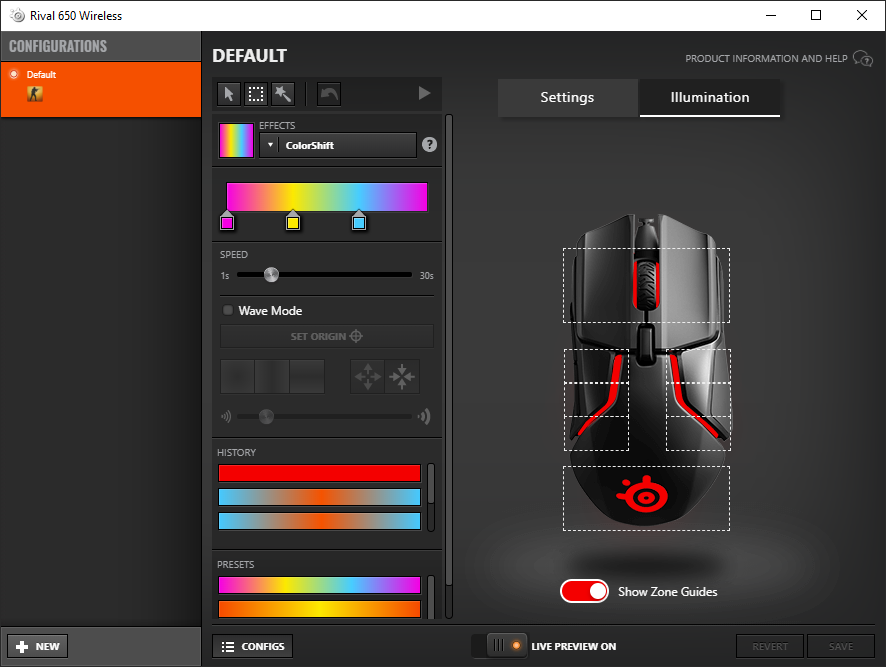Click the SteelSeries title bar icon
This screenshot has width=886, height=667.
18,15
